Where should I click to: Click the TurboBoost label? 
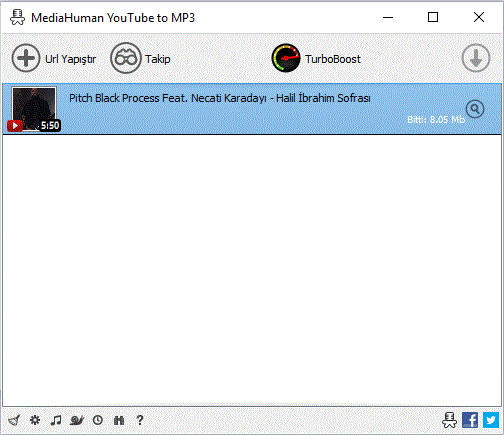pyautogui.click(x=333, y=59)
